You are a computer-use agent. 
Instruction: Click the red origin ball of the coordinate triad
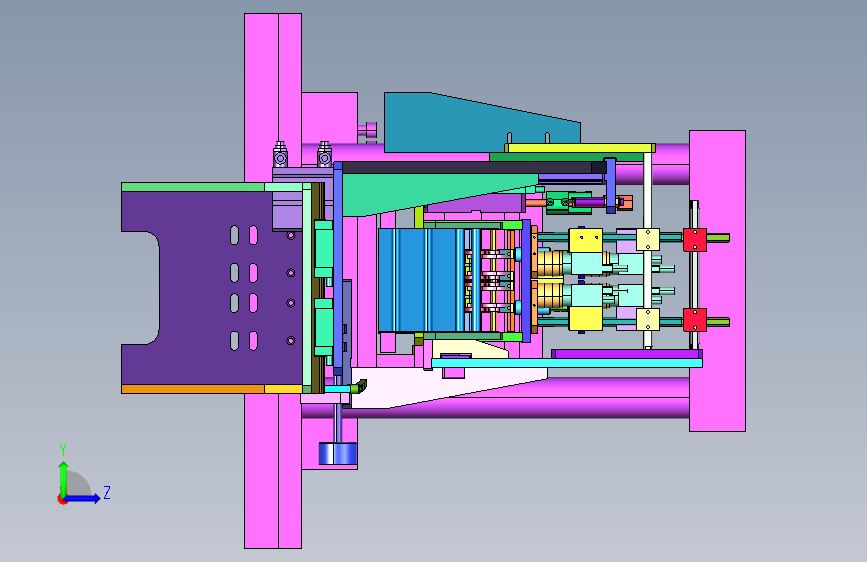click(62, 499)
